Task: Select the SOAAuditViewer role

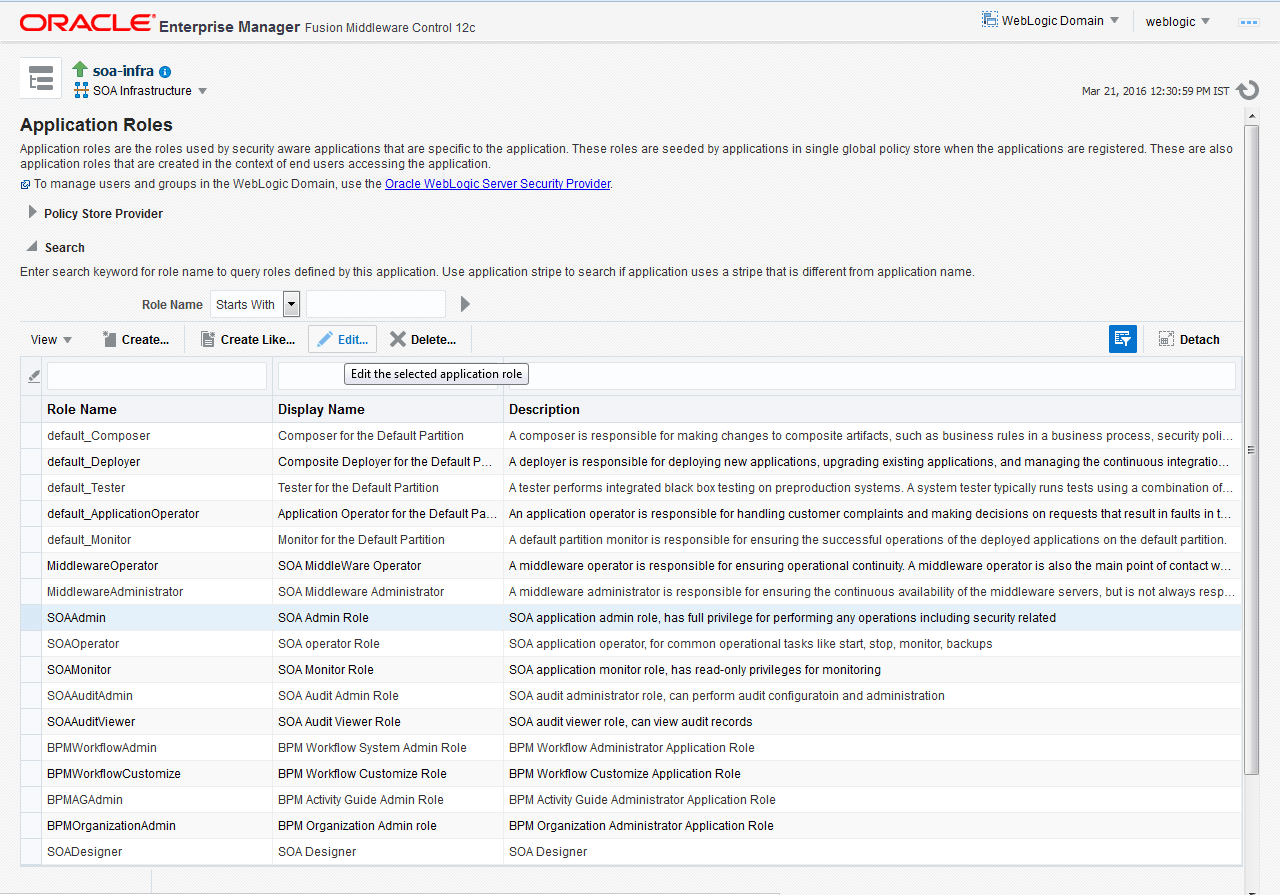Action: pyautogui.click(x=91, y=722)
